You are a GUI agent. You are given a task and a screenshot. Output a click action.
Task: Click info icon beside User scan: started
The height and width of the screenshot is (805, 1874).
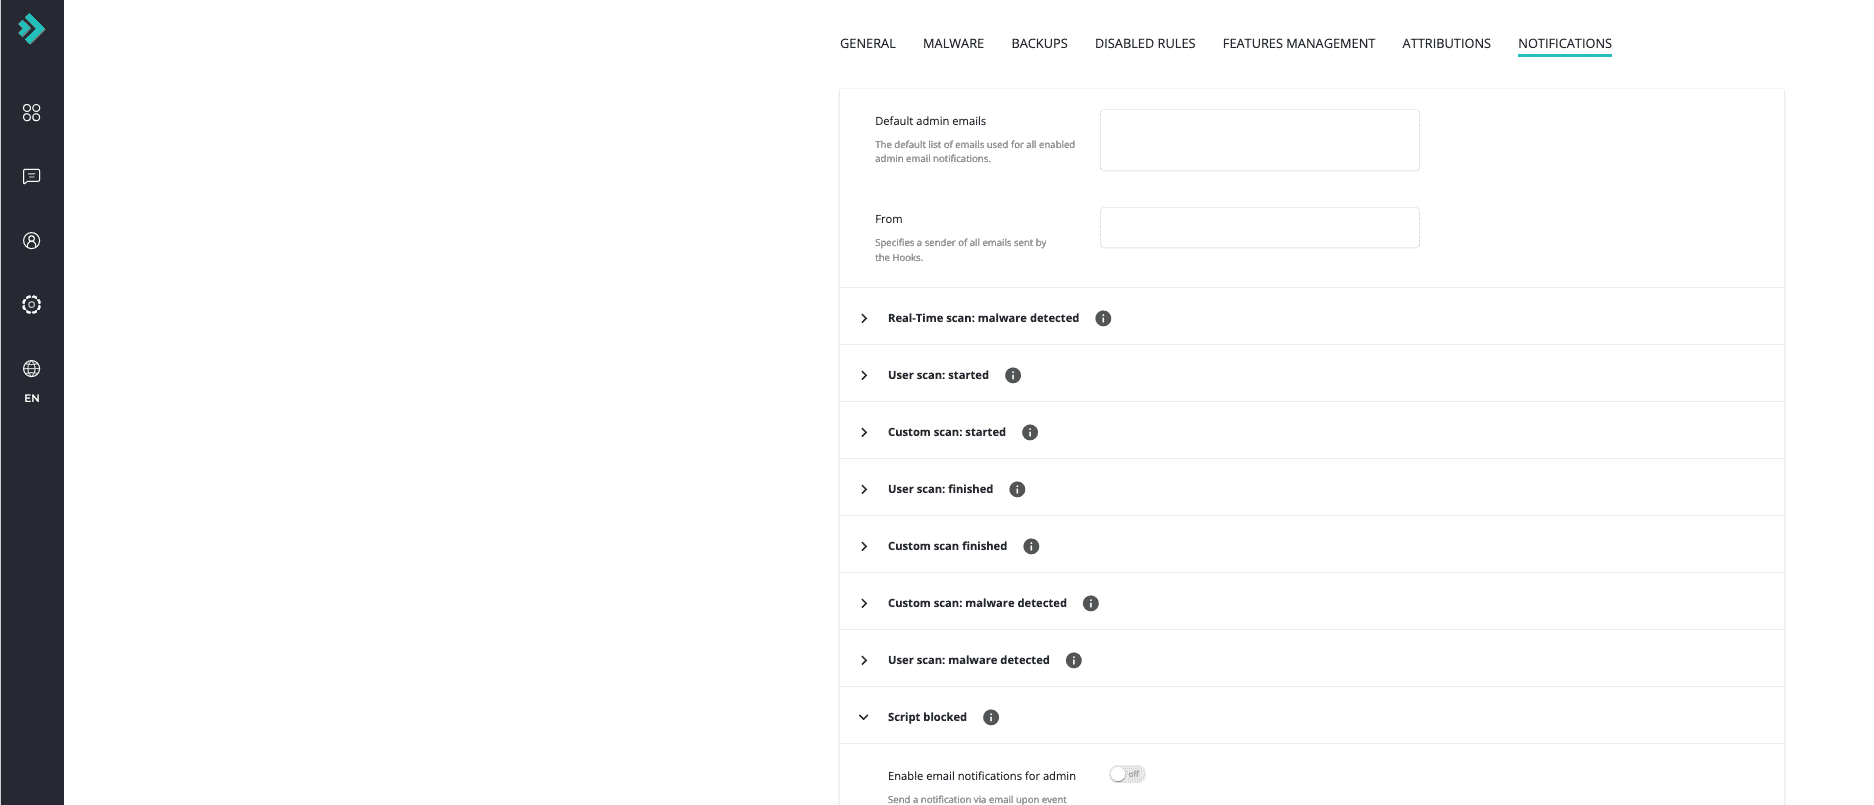[x=1013, y=375]
